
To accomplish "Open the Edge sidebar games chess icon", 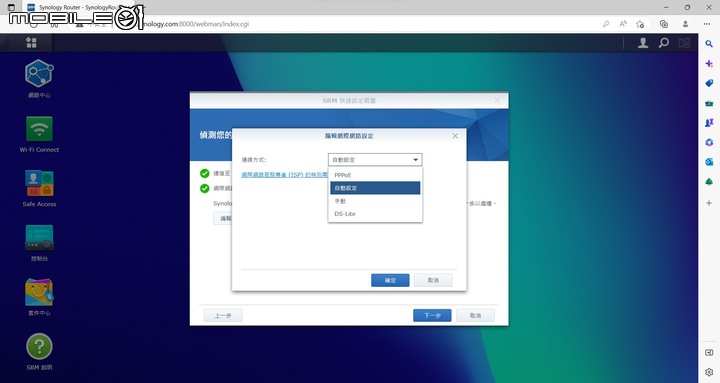I will click(x=709, y=123).
